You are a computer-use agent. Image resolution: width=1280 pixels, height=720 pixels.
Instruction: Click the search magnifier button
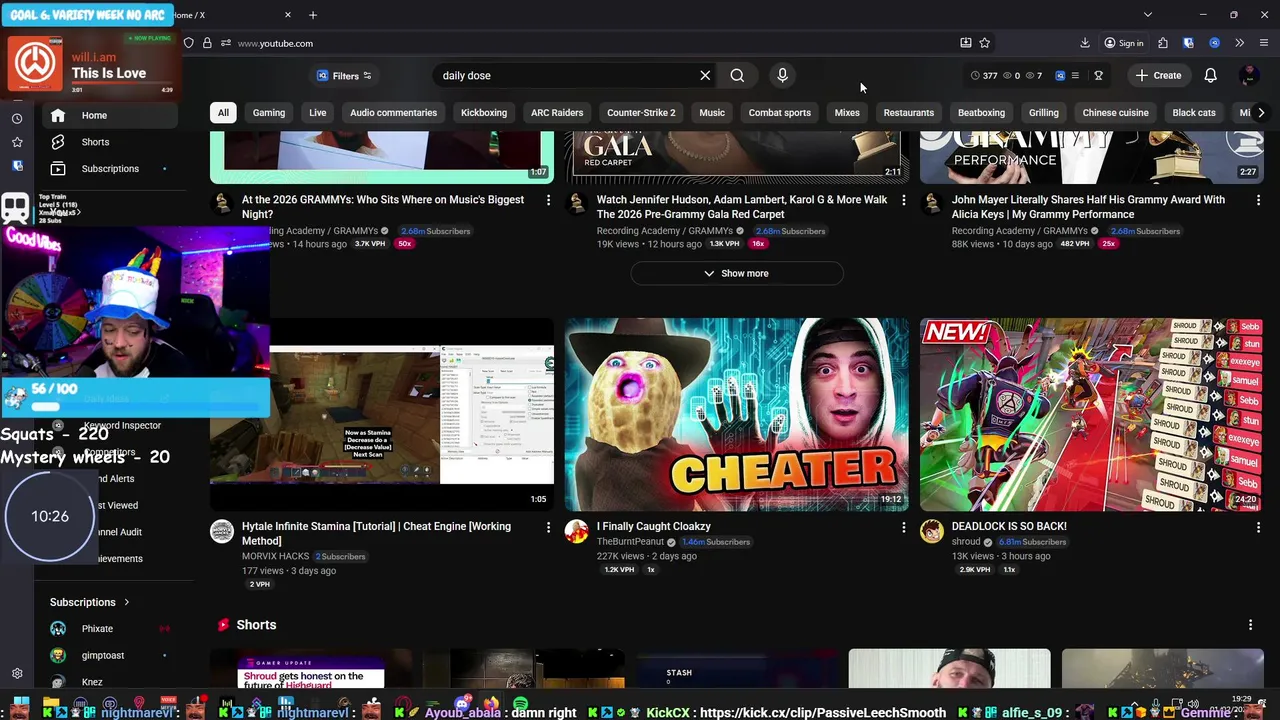pos(737,75)
